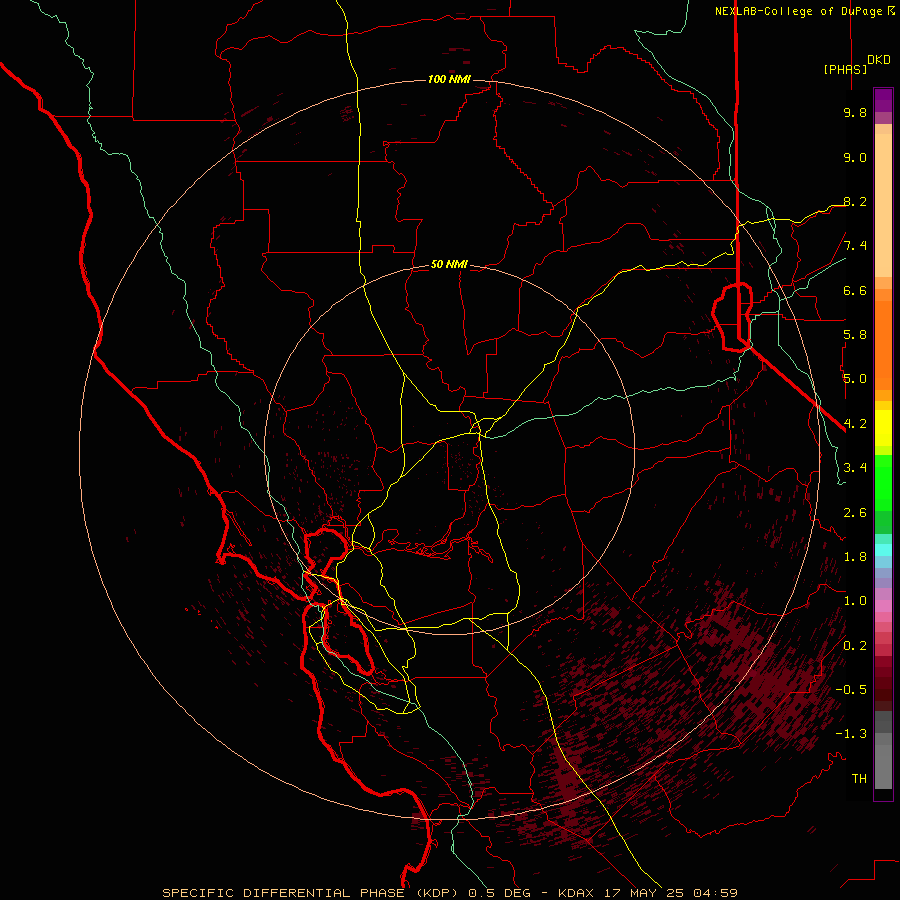This screenshot has height=900, width=900.
Task: Click the 5.8 legend value
Action: click(x=855, y=335)
